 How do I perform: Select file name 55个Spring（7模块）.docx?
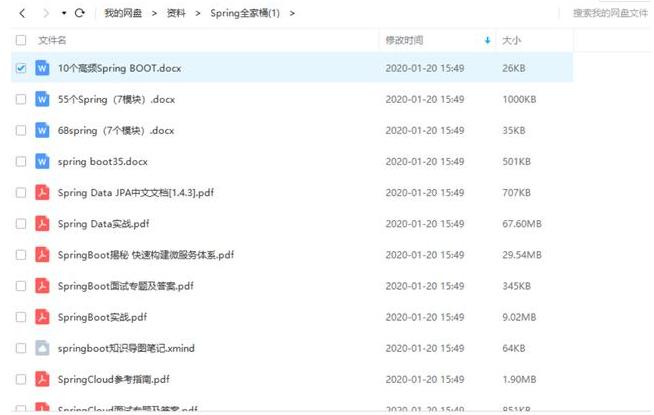tap(116, 100)
